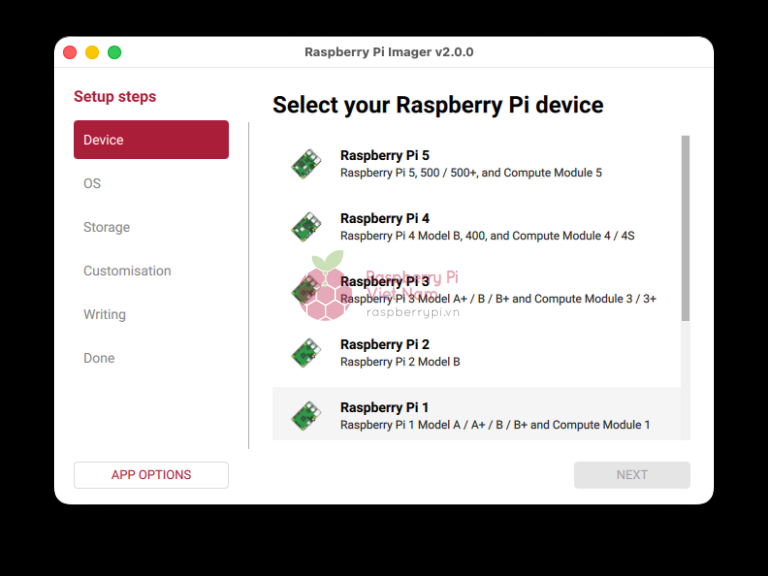Image resolution: width=768 pixels, height=576 pixels.
Task: Pick Raspberry Pi 3 Model A+ entry
Action: pyautogui.click(x=497, y=298)
